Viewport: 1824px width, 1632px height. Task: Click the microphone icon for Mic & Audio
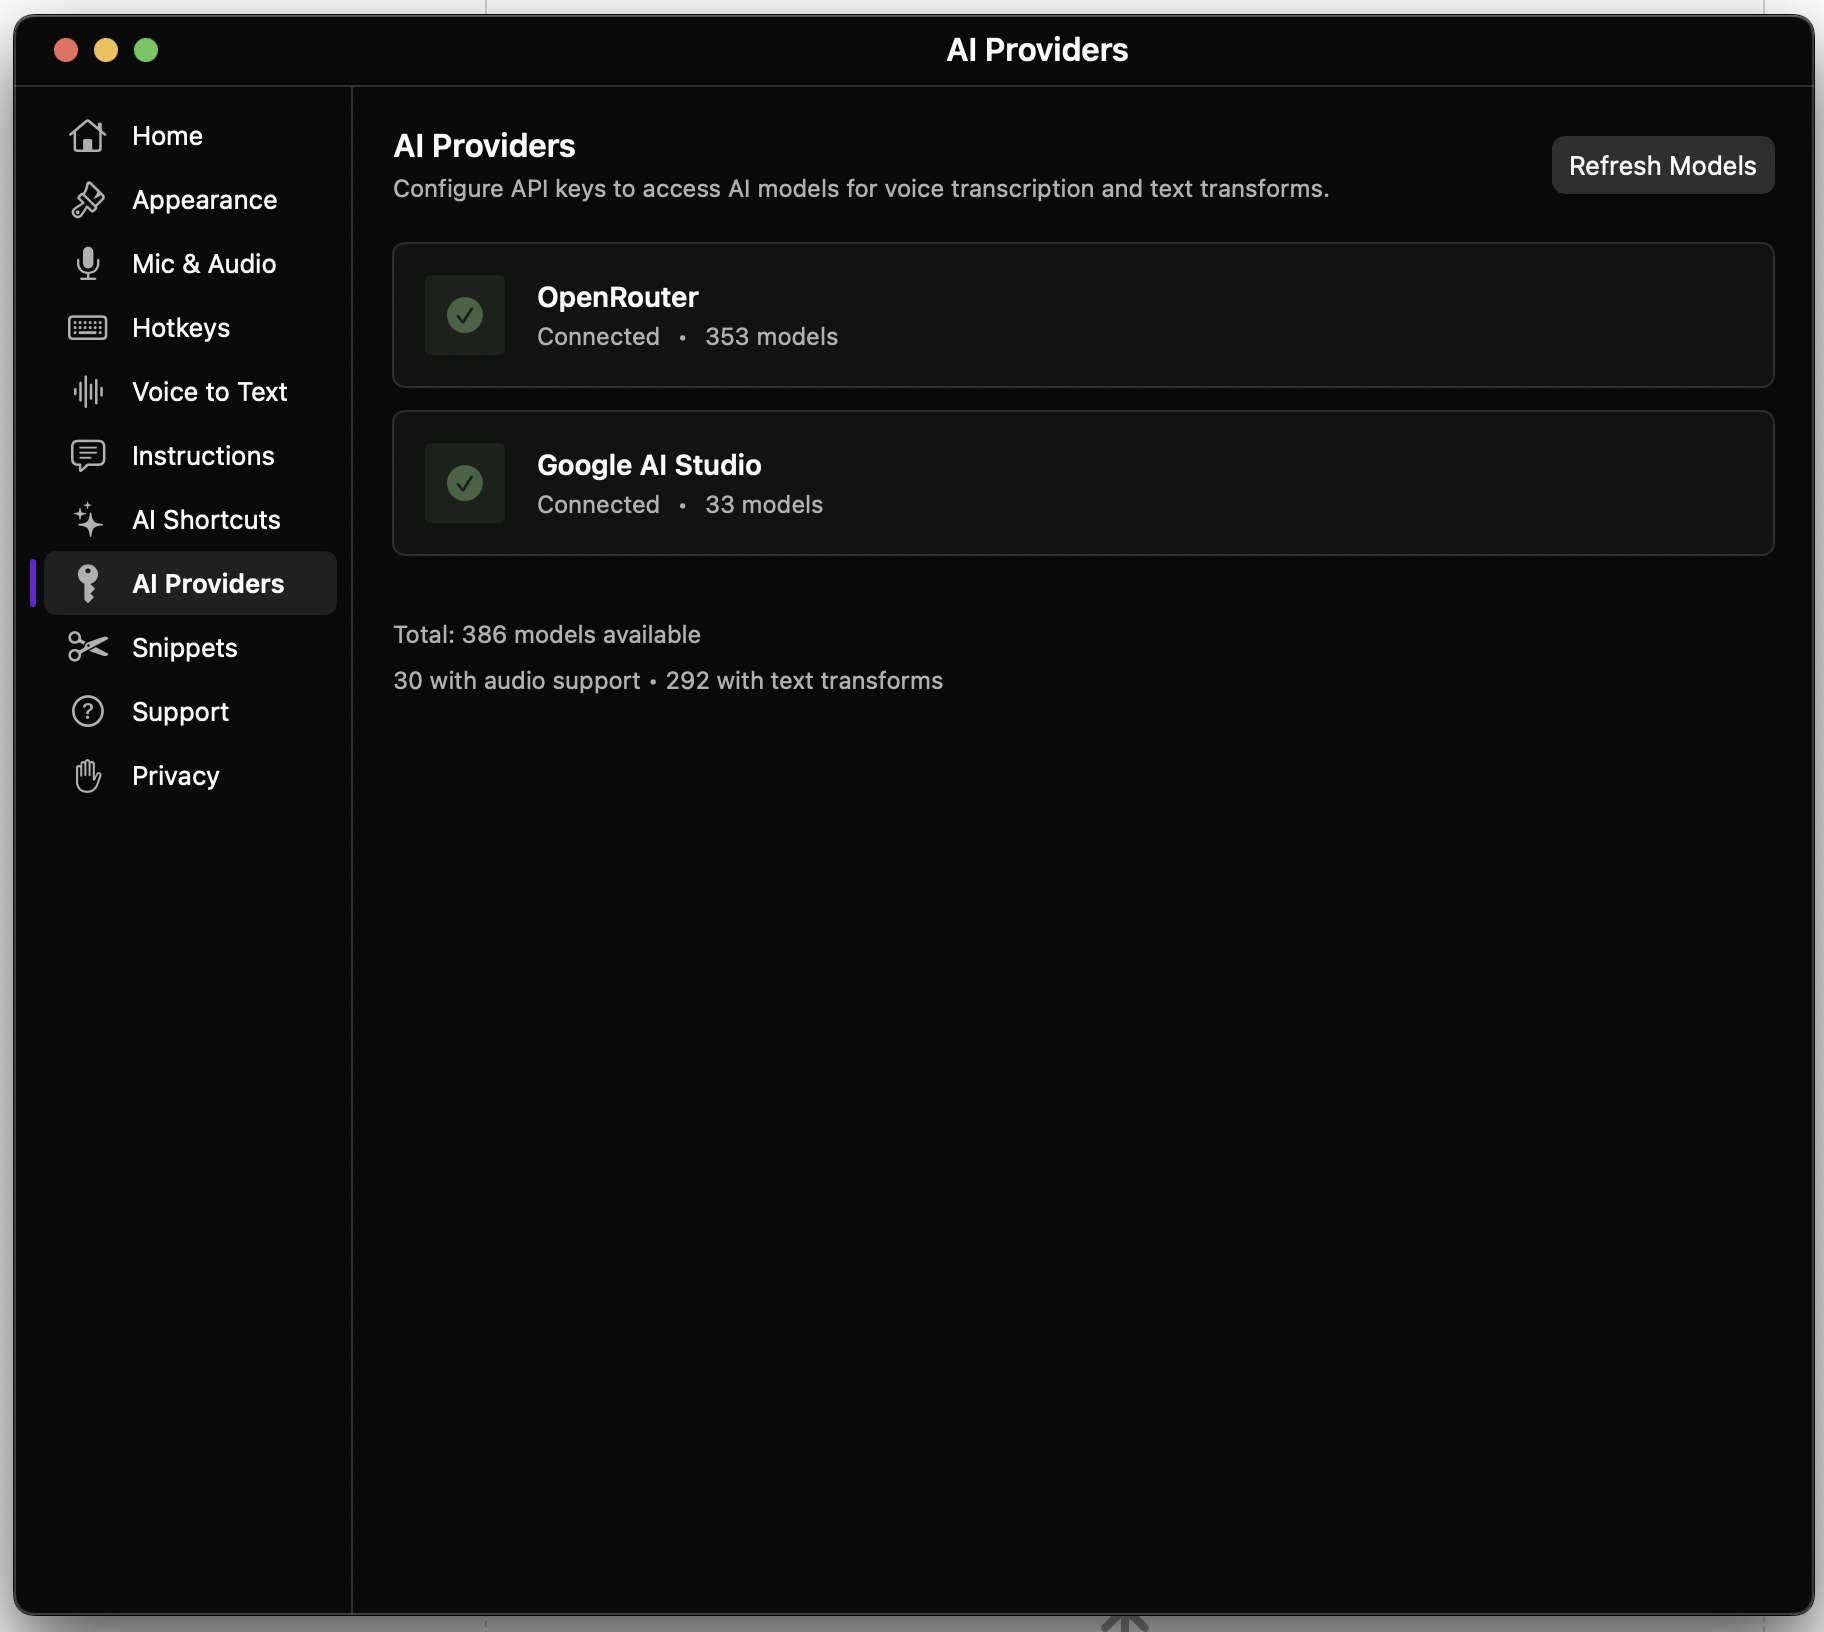point(88,263)
